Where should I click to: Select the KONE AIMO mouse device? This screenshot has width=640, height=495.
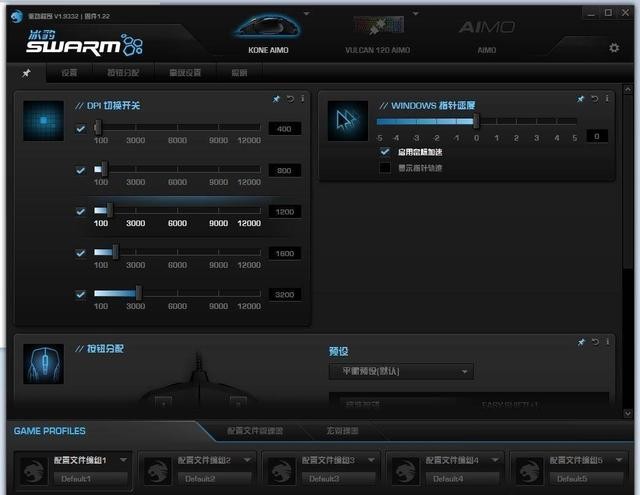[268, 33]
